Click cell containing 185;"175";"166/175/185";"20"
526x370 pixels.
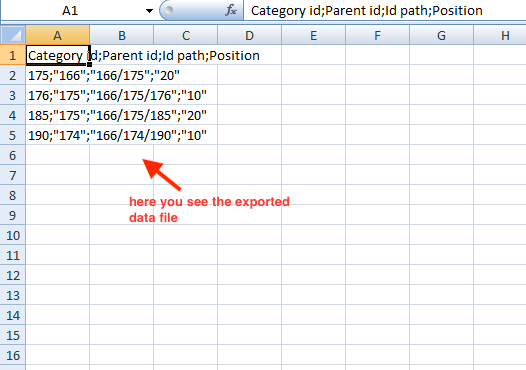pos(58,115)
